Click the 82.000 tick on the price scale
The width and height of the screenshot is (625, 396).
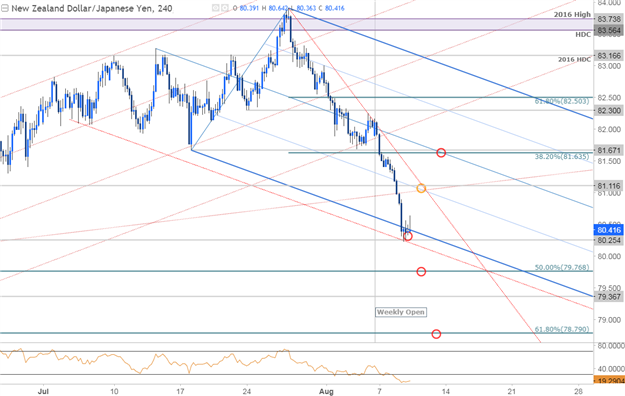coord(609,130)
